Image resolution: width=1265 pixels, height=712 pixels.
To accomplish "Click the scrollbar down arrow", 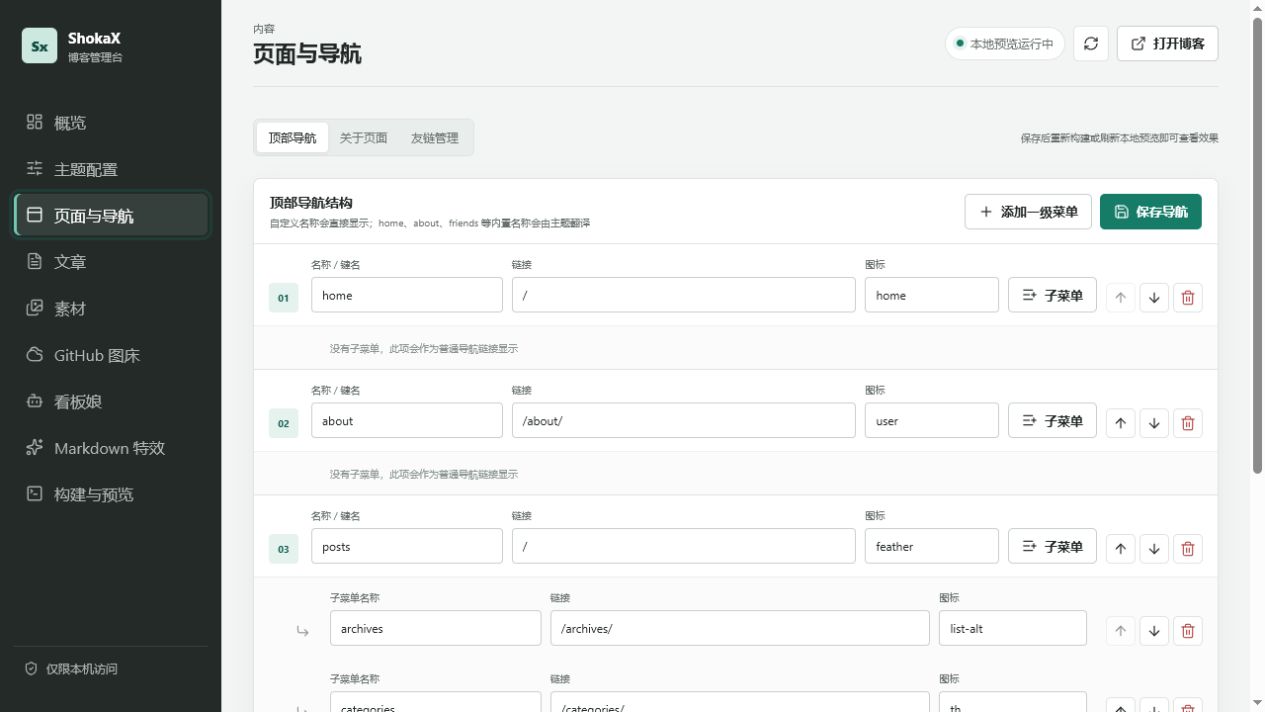I will point(1257,704).
